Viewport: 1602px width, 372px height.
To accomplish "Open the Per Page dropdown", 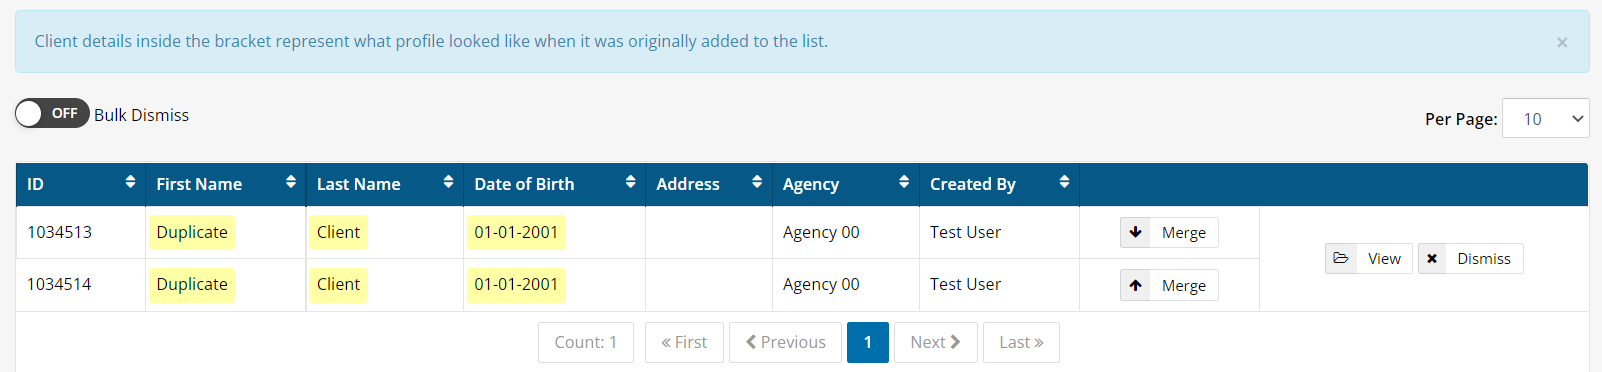I will (1545, 118).
